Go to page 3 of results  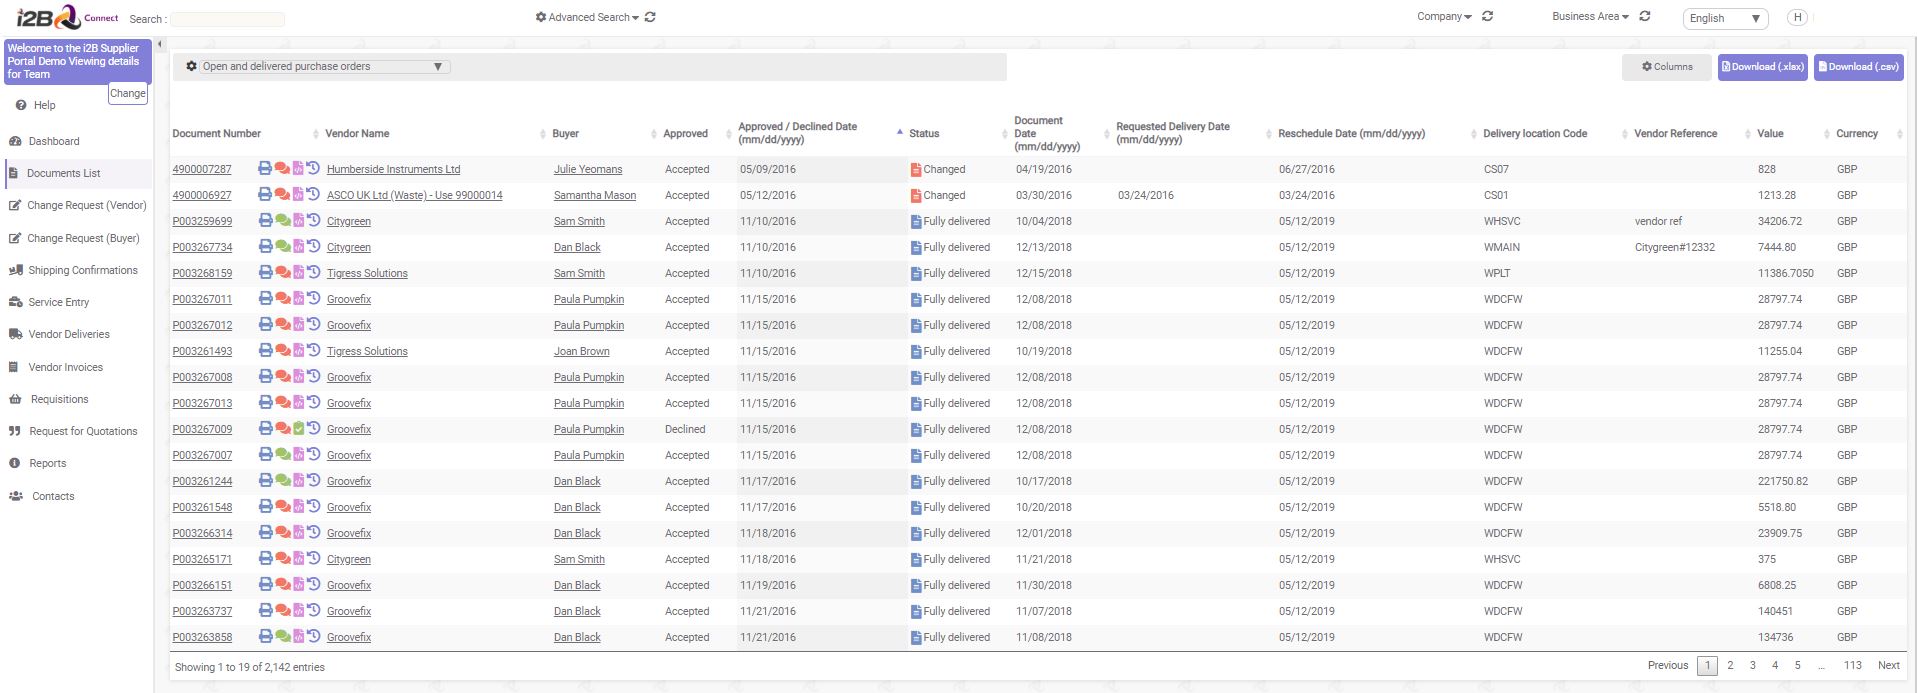[x=1752, y=665]
